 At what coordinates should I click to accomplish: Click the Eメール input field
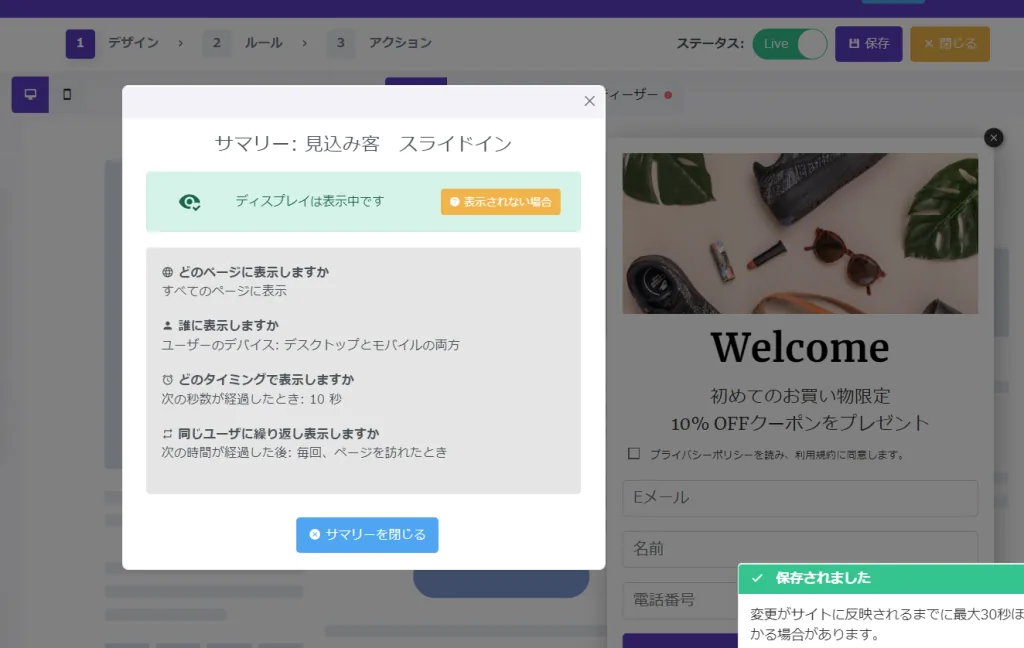point(800,498)
